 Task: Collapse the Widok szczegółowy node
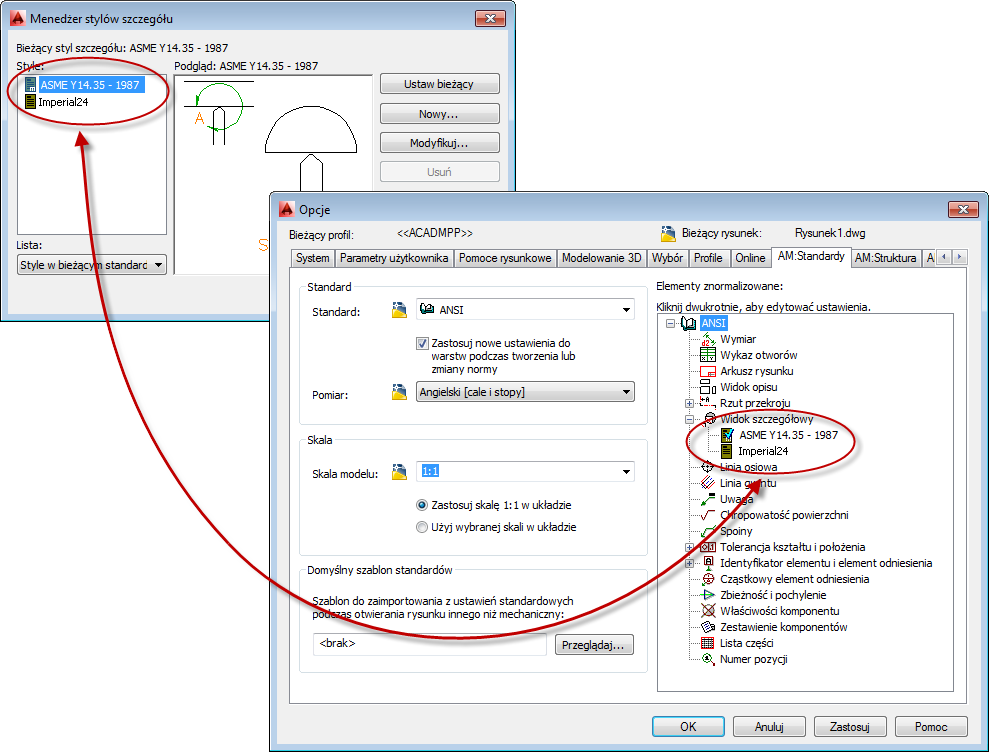pos(689,419)
